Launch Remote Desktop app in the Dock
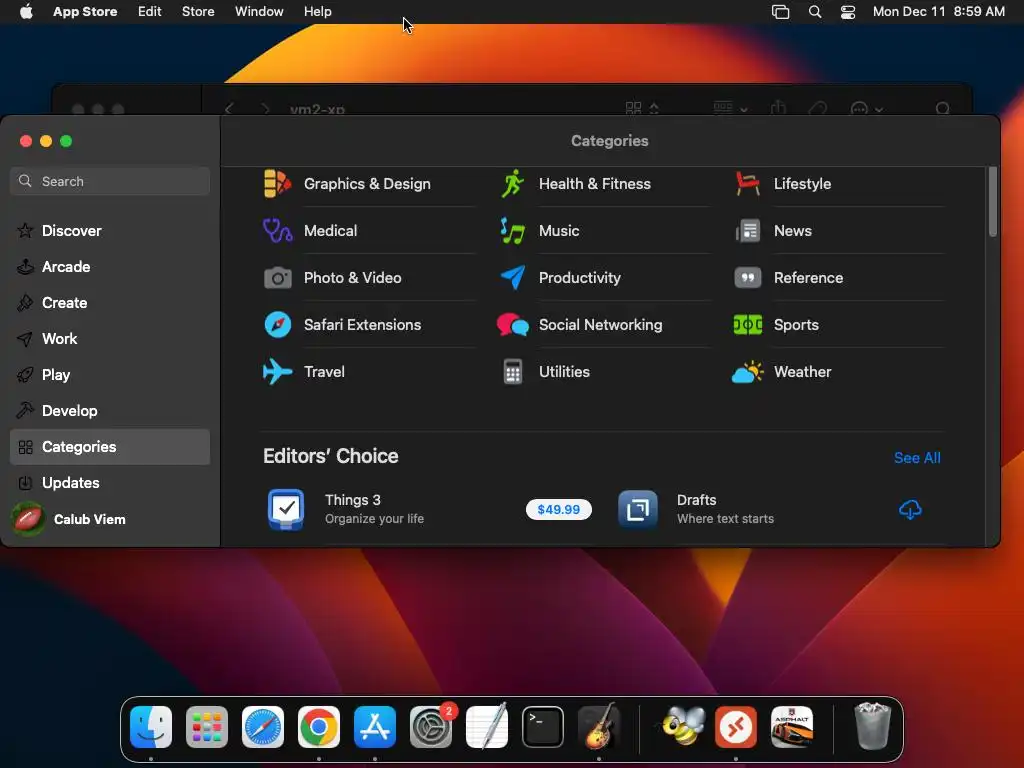Image resolution: width=1024 pixels, height=768 pixels. [x=736, y=727]
